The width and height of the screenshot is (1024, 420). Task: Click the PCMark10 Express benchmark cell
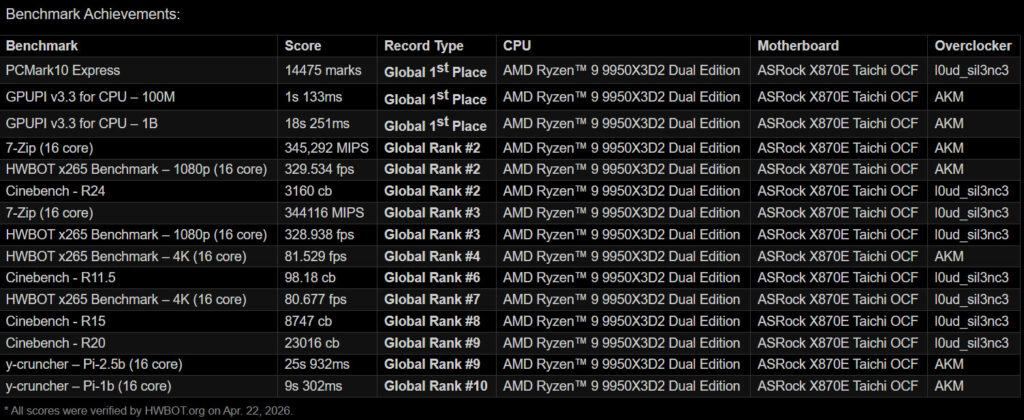tap(63, 71)
